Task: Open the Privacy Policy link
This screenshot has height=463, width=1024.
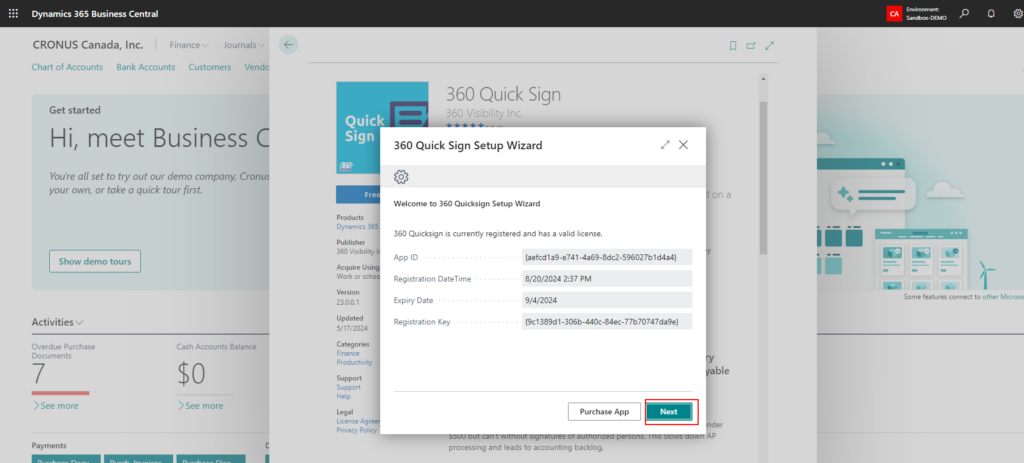Action: [357, 430]
